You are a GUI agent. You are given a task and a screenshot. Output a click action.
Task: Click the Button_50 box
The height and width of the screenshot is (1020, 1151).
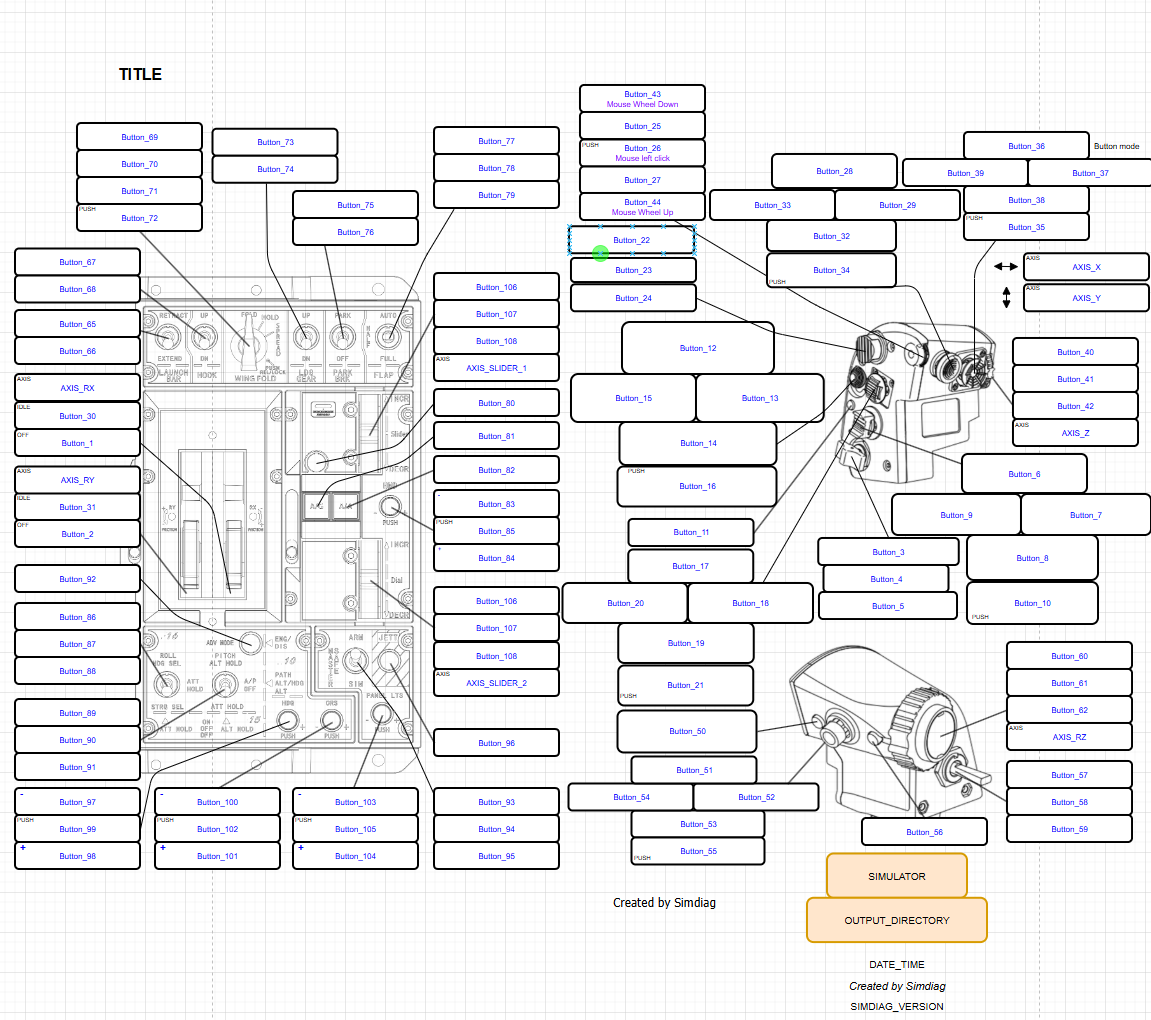[x=687, y=732]
